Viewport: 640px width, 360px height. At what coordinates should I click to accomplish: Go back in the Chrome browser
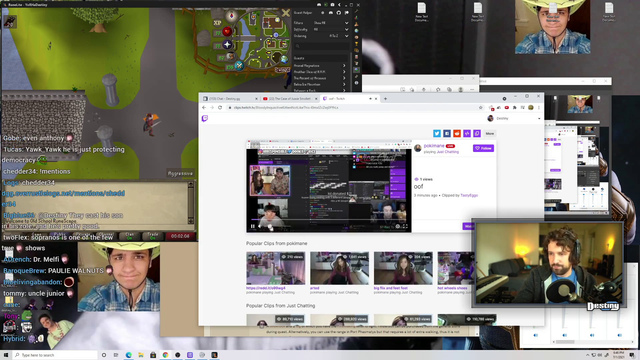pos(204,108)
